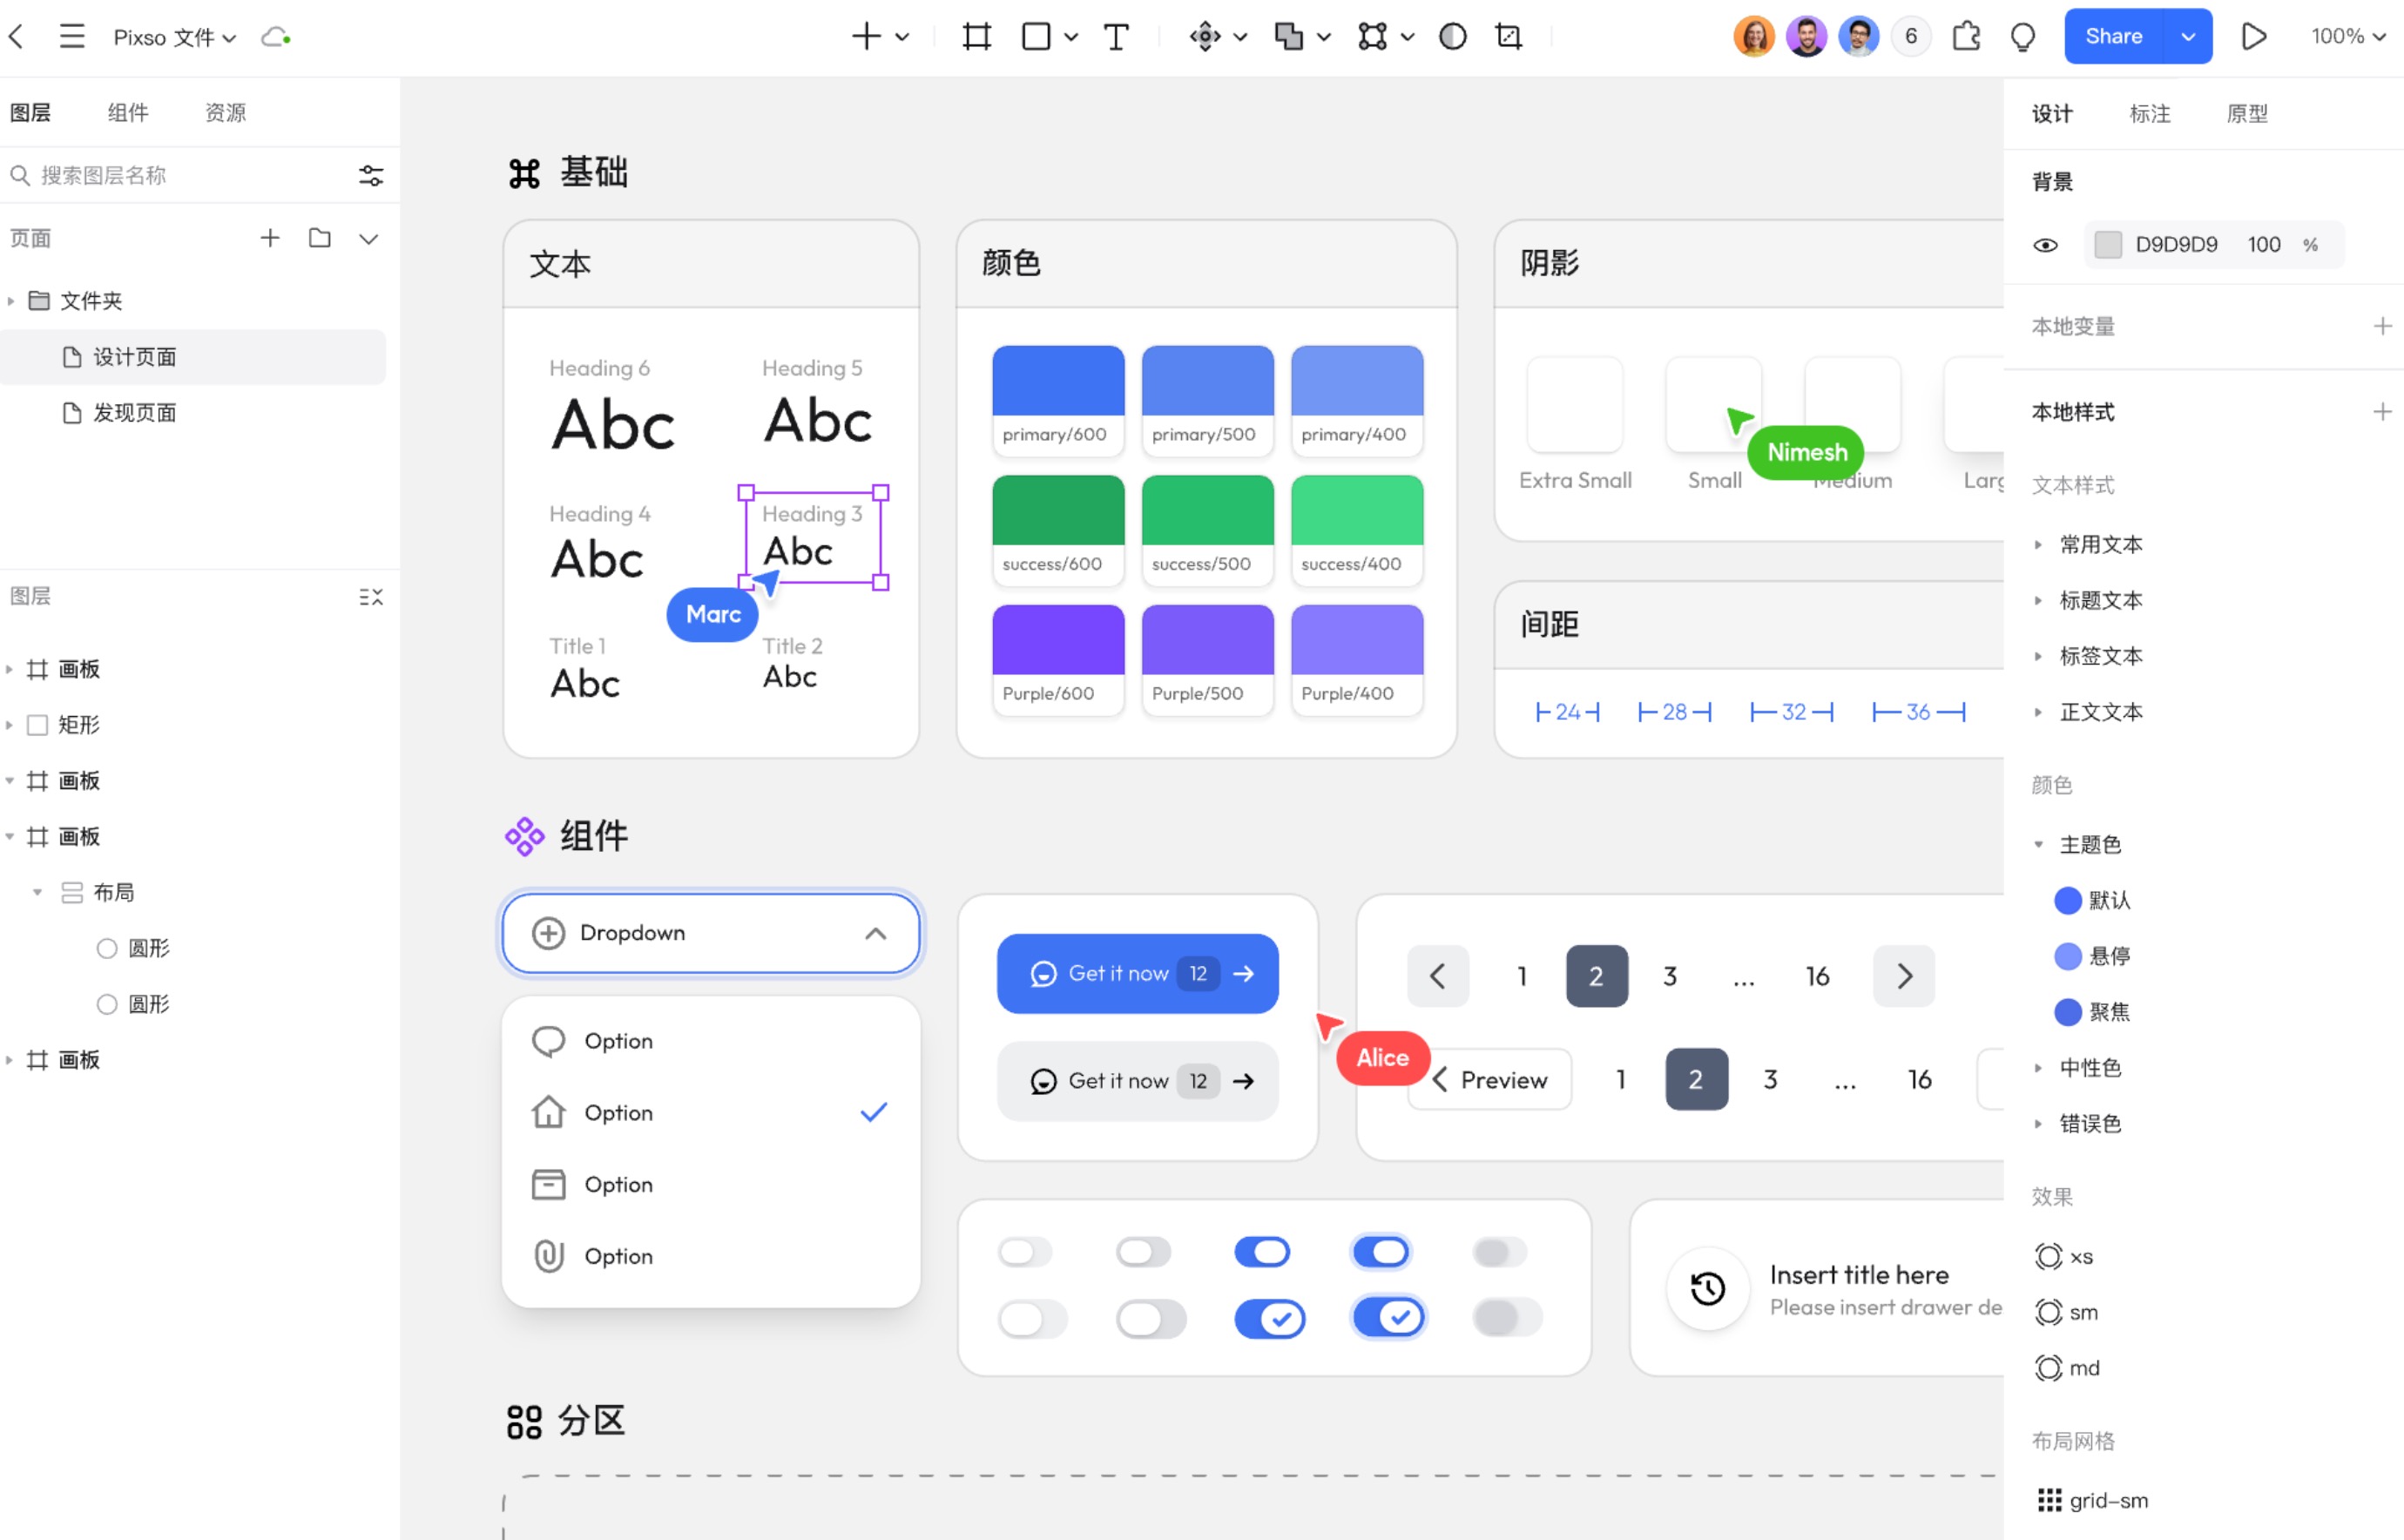Expand the 文件夹 folder

(x=11, y=301)
